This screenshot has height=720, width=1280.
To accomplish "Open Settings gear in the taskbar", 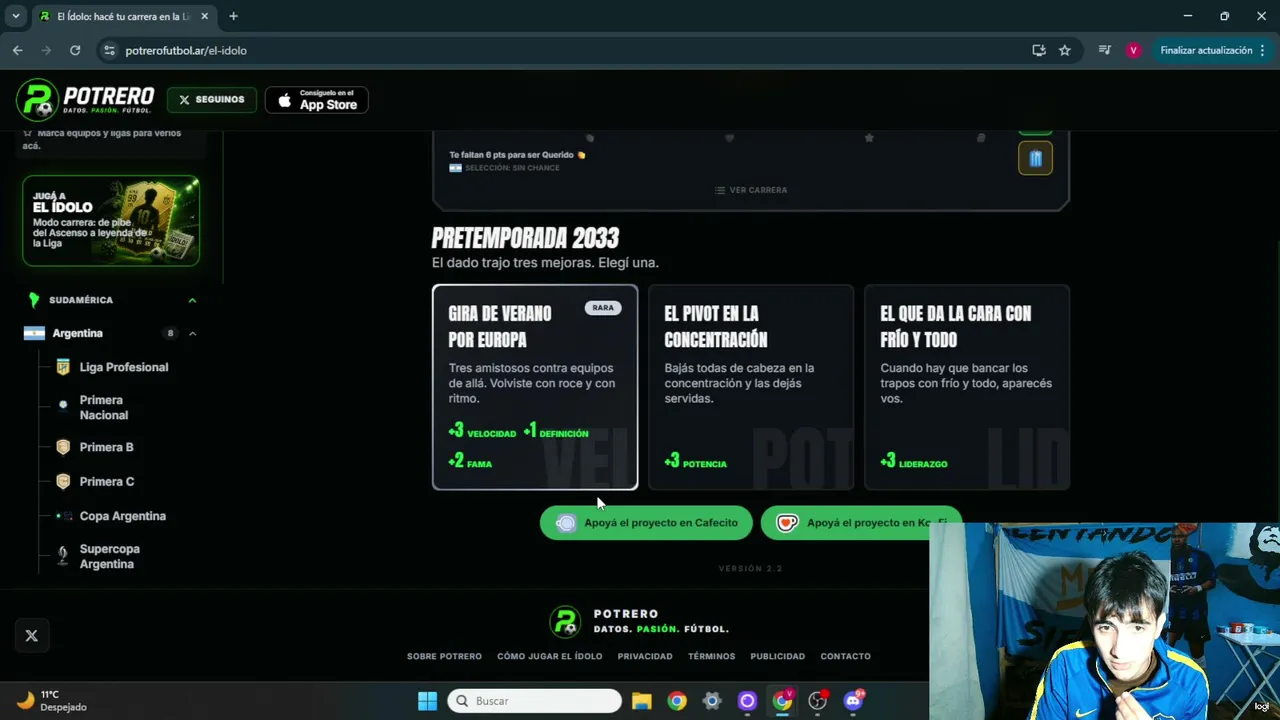I will pyautogui.click(x=712, y=701).
